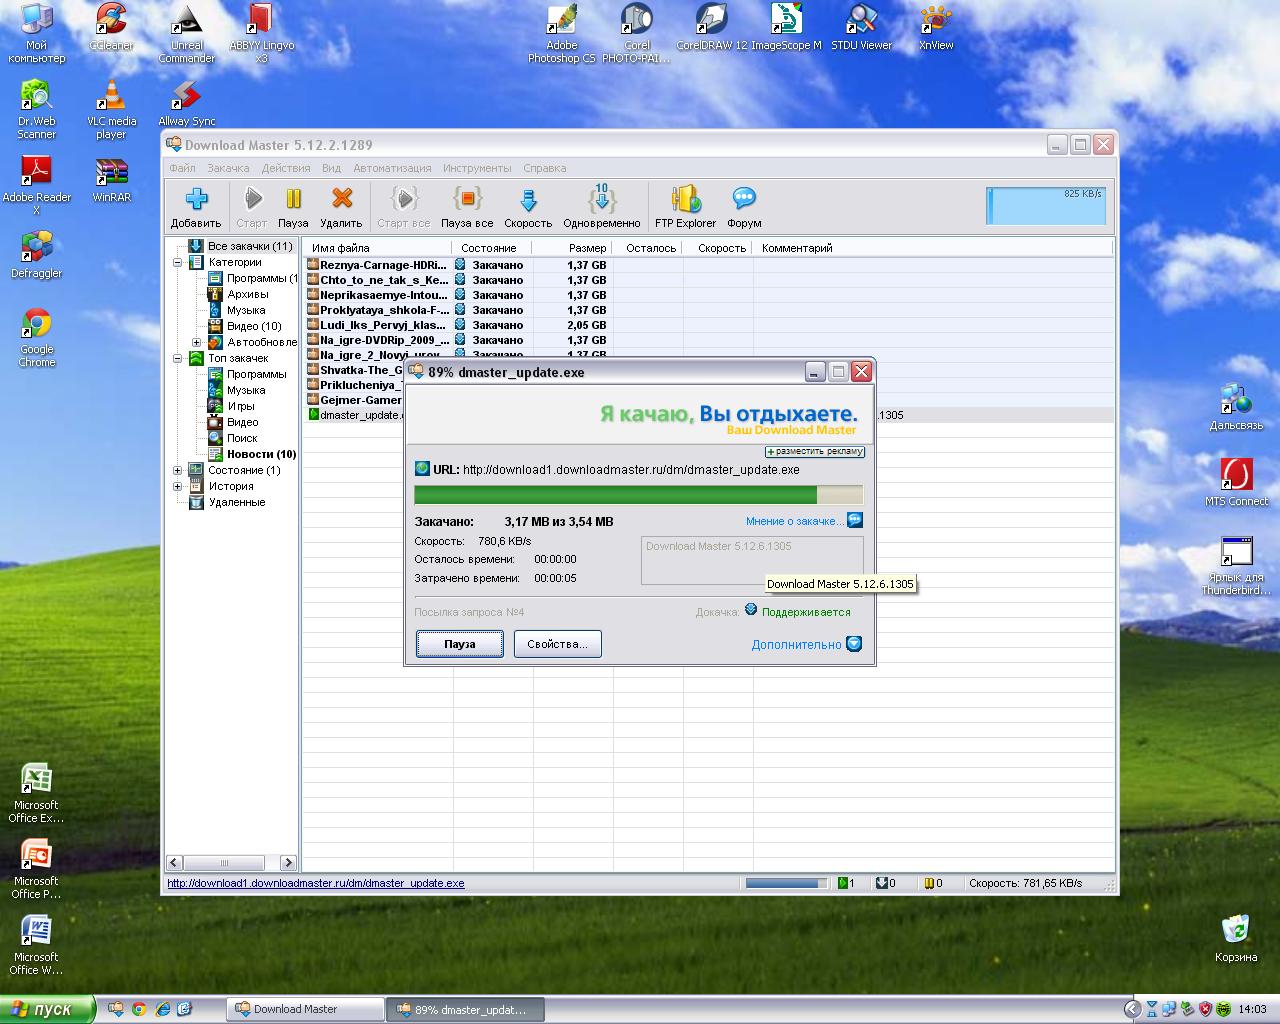1280x1024 pixels.
Task: Expand the Состояние (1) tree node
Action: pos(178,470)
